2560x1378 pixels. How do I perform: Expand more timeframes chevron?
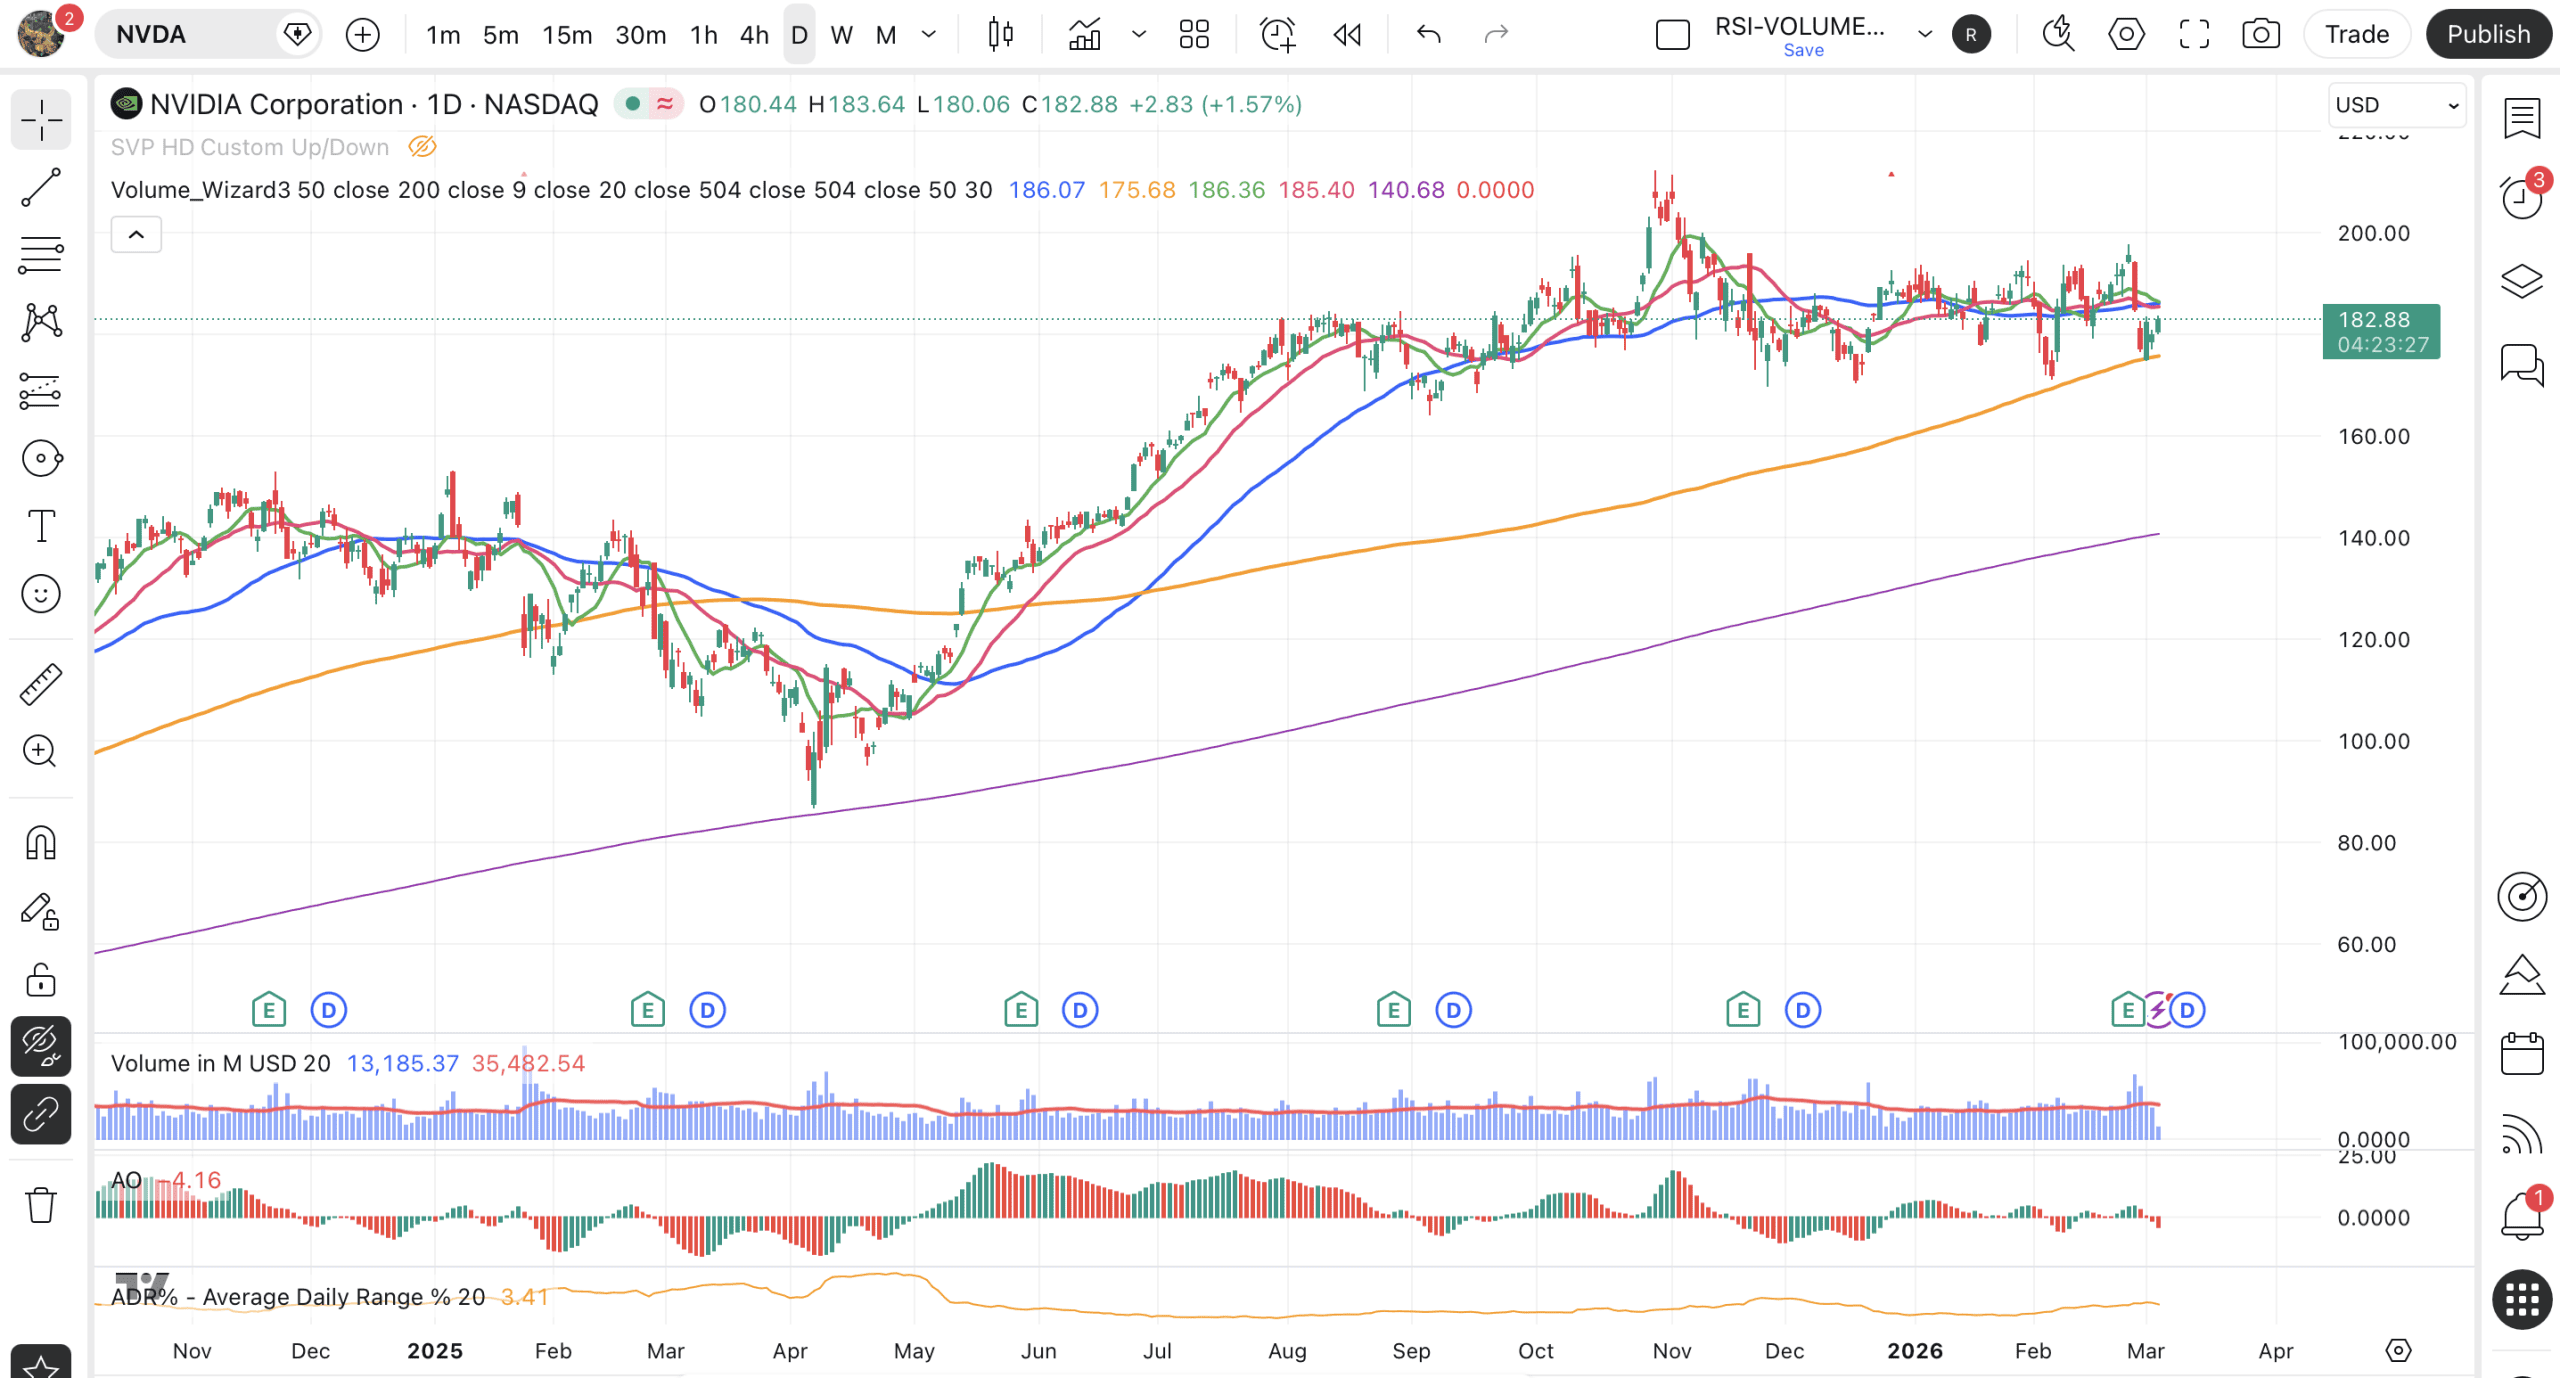pyautogui.click(x=929, y=35)
